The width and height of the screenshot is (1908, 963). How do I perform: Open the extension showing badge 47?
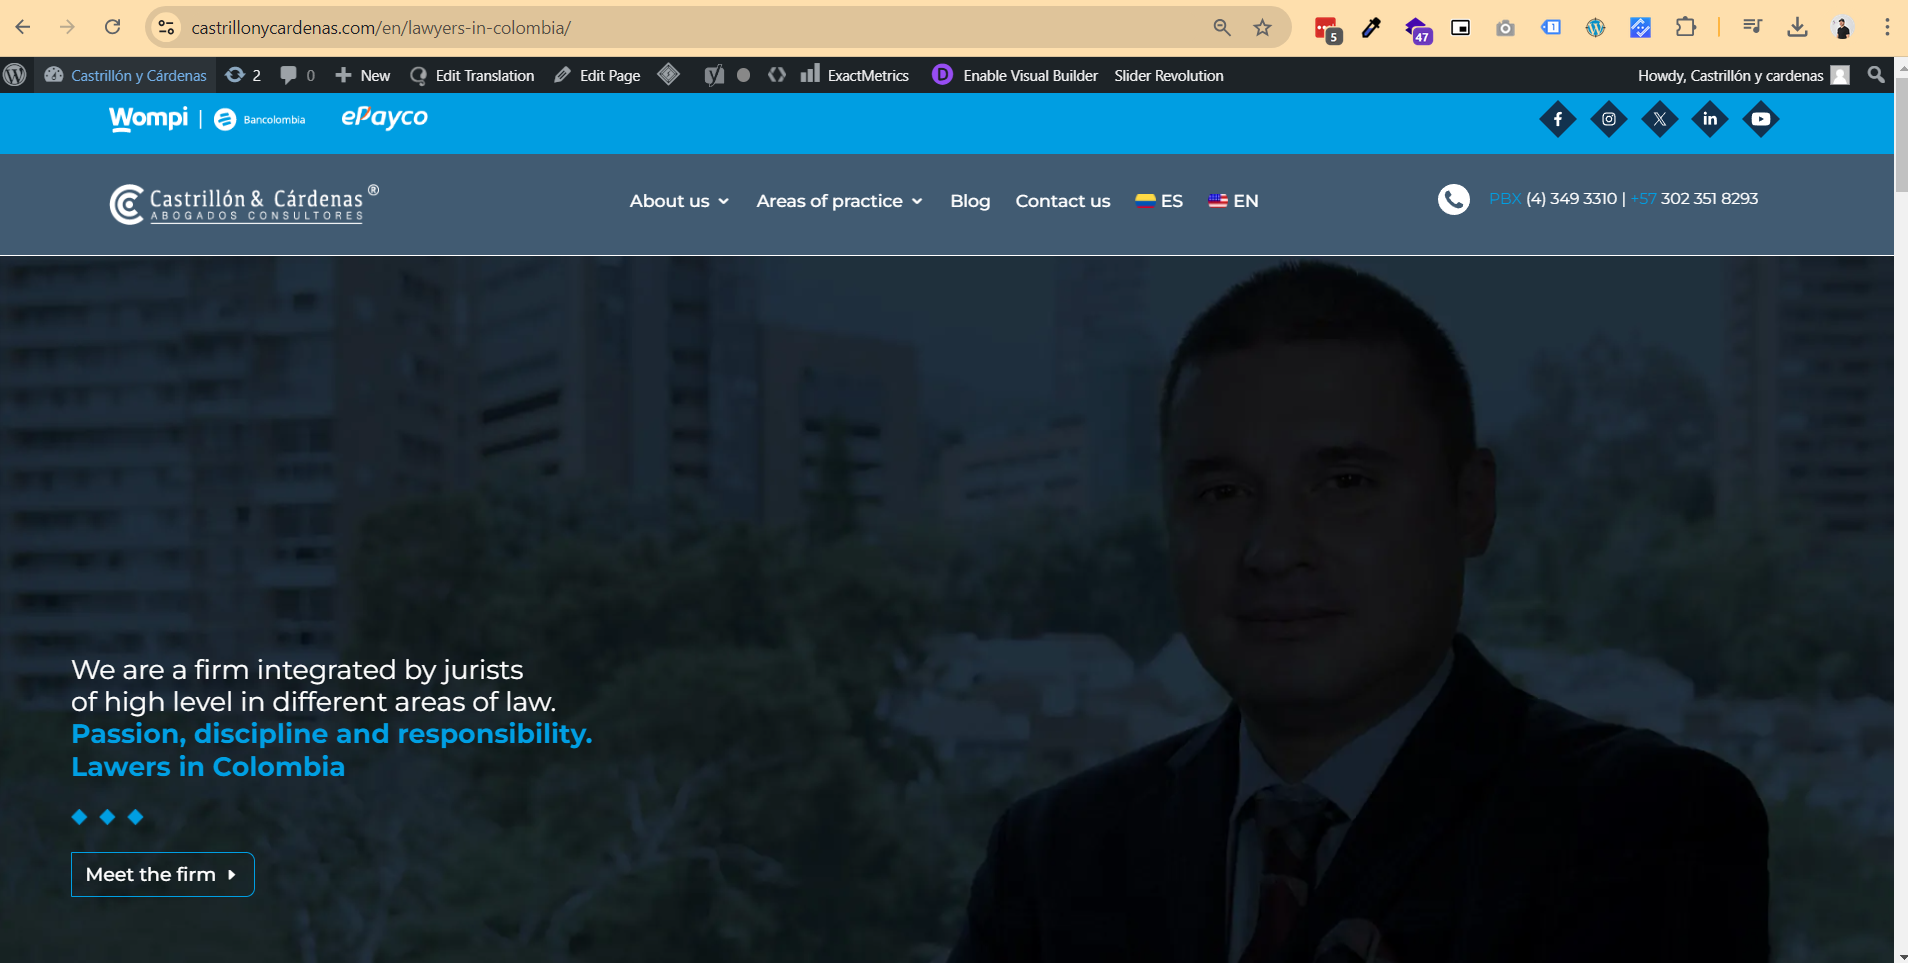tap(1417, 30)
